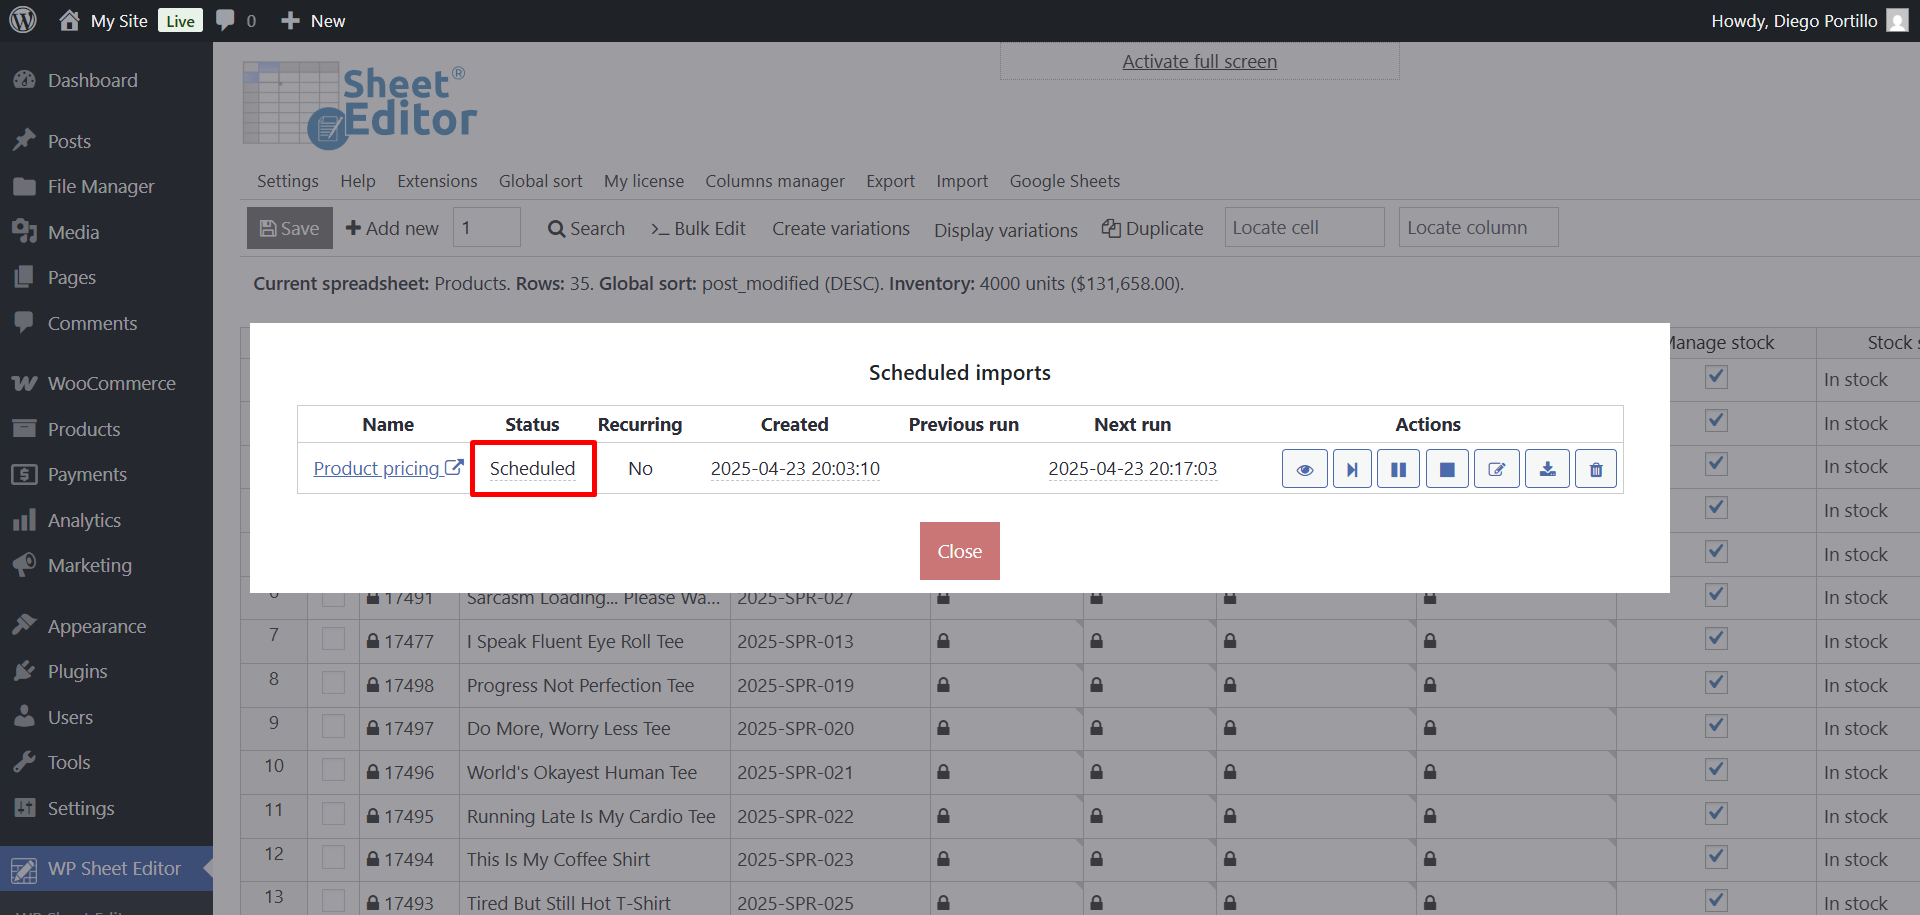Go to Plugins in admin sidebar
The height and width of the screenshot is (915, 1920).
[77, 671]
